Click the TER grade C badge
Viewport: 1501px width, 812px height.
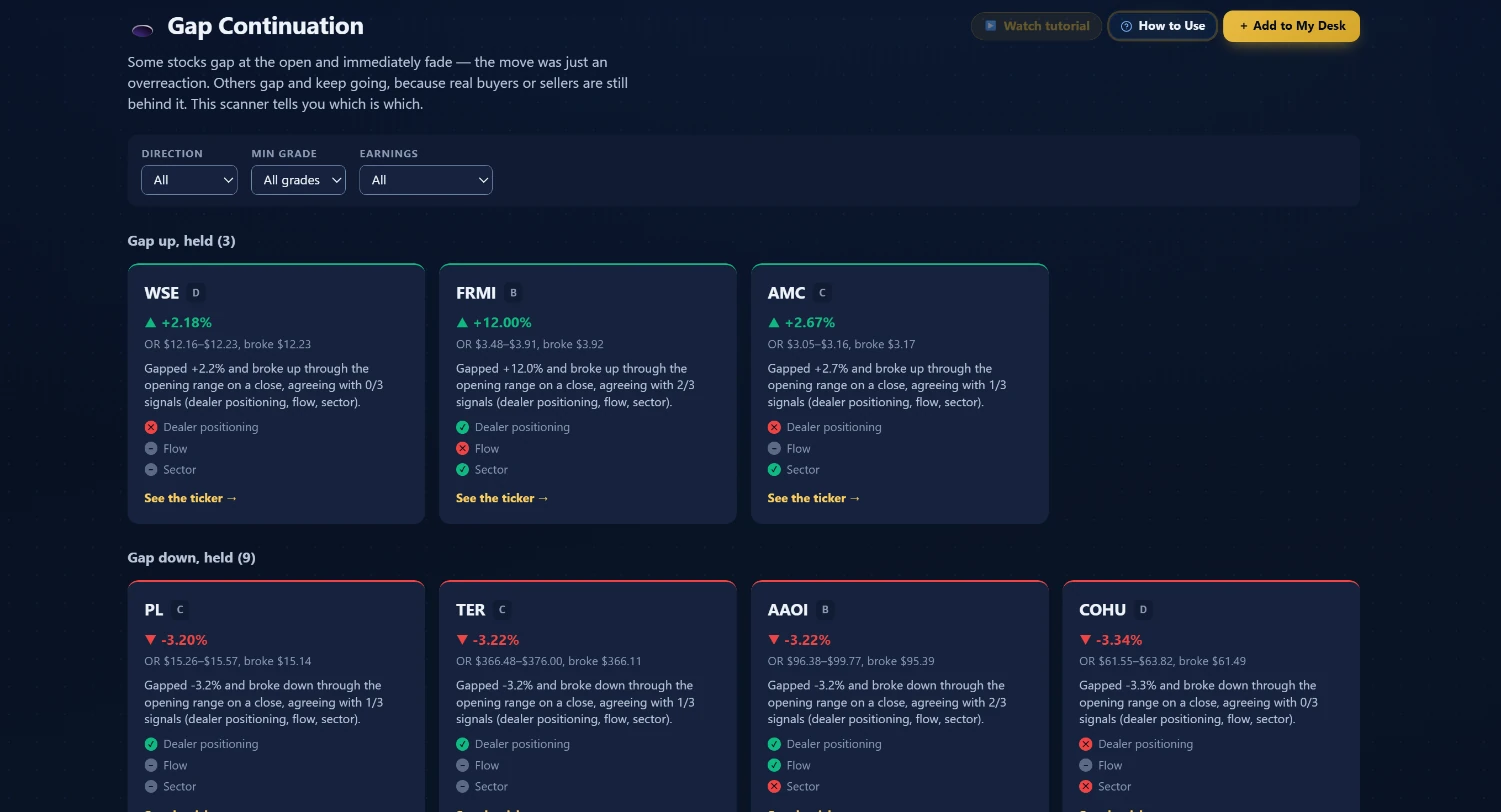(502, 610)
